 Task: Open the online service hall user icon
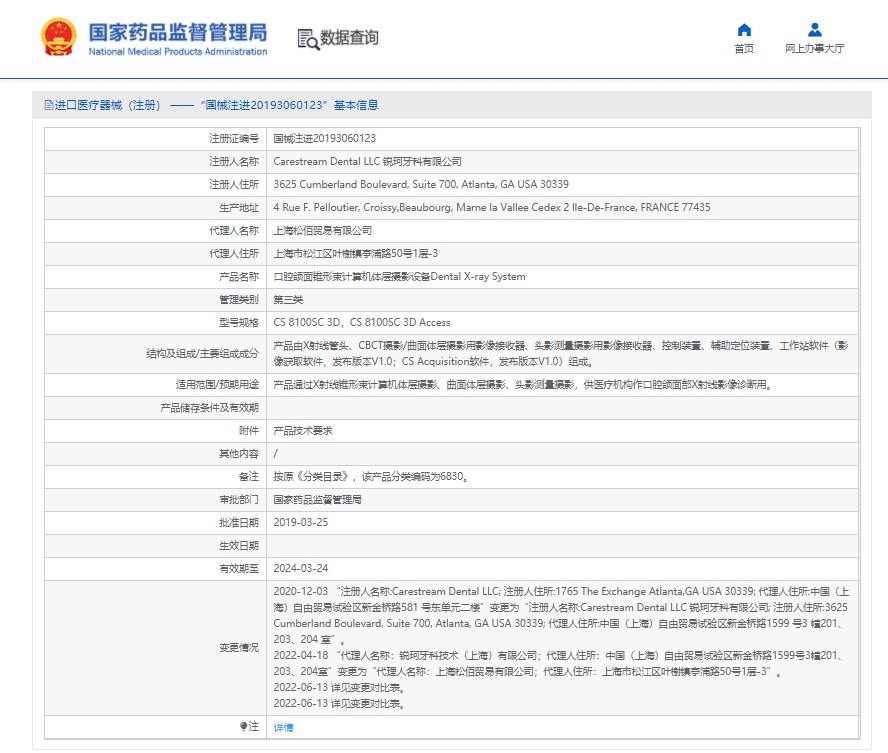click(814, 29)
